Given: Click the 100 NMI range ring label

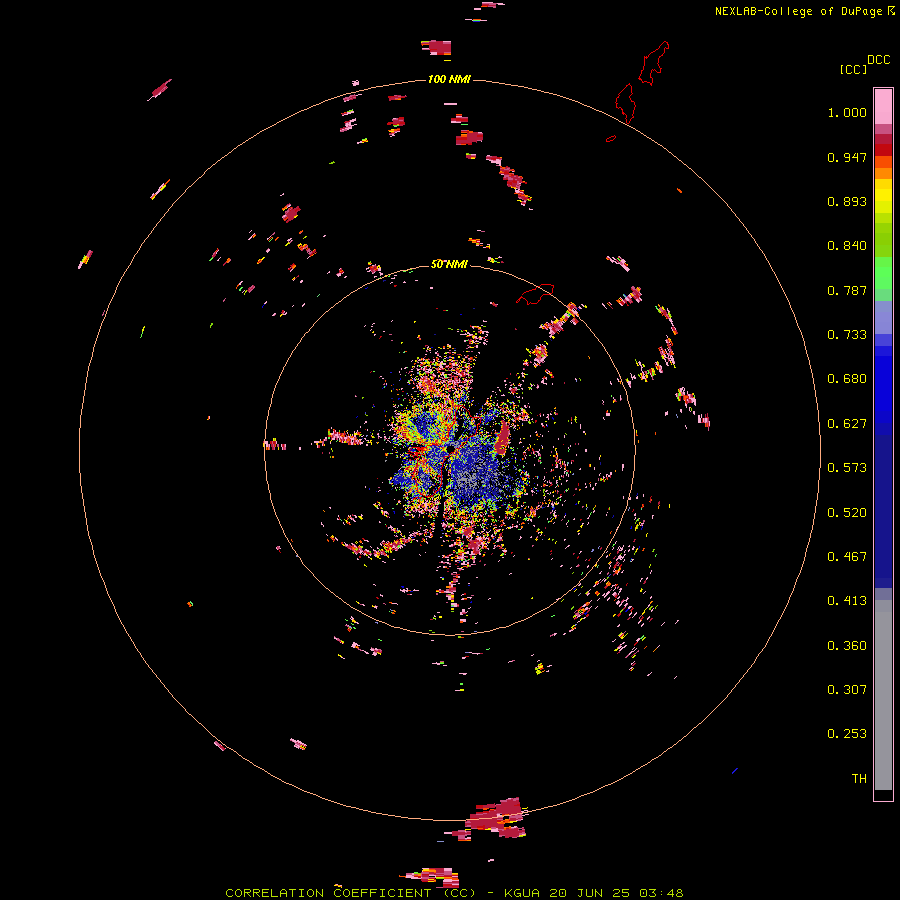Looking at the screenshot, I should tap(449, 79).
